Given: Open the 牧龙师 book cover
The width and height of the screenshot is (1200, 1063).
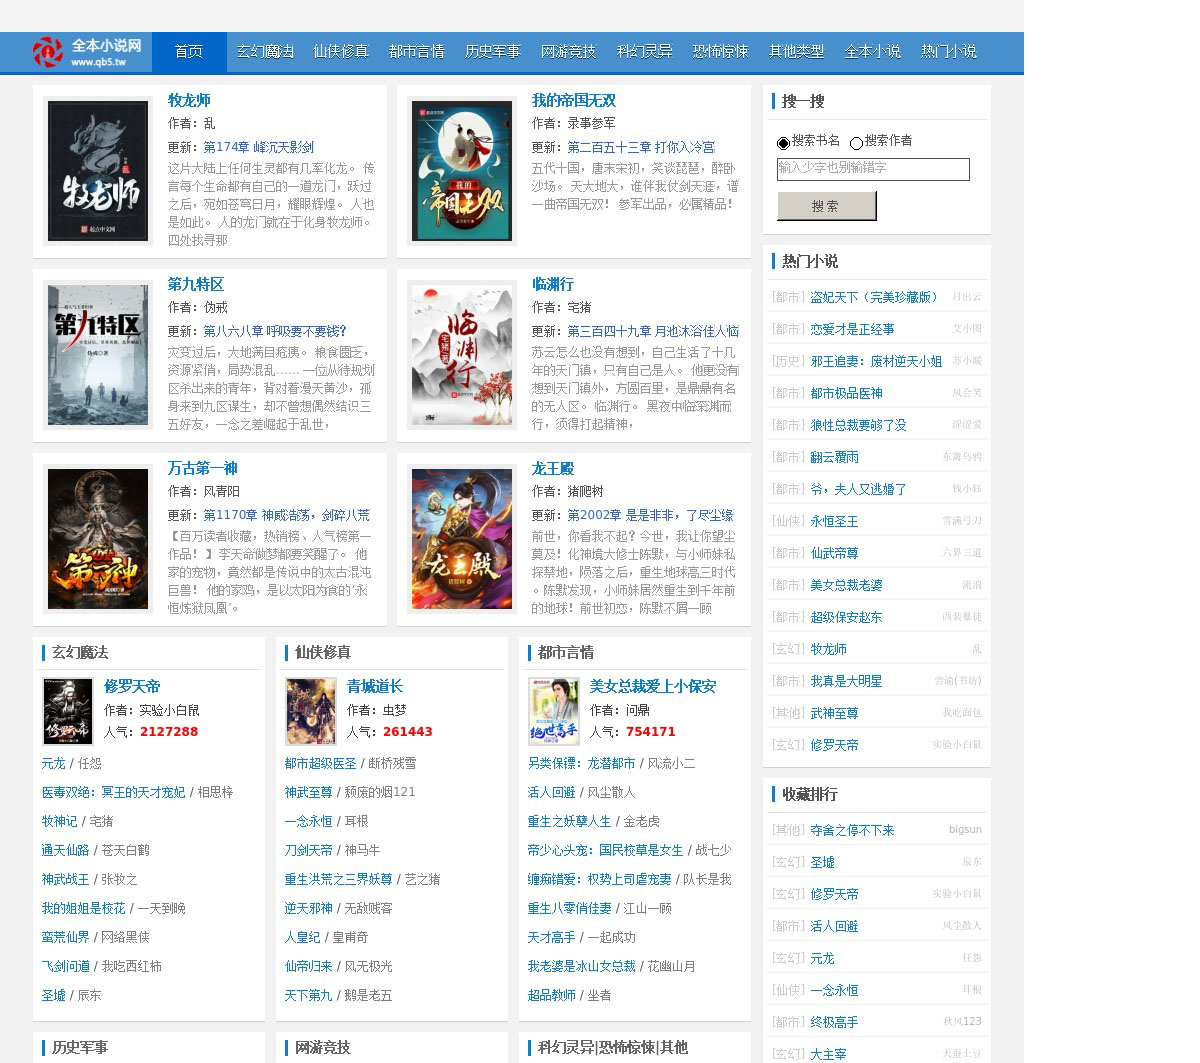Looking at the screenshot, I should (98, 171).
